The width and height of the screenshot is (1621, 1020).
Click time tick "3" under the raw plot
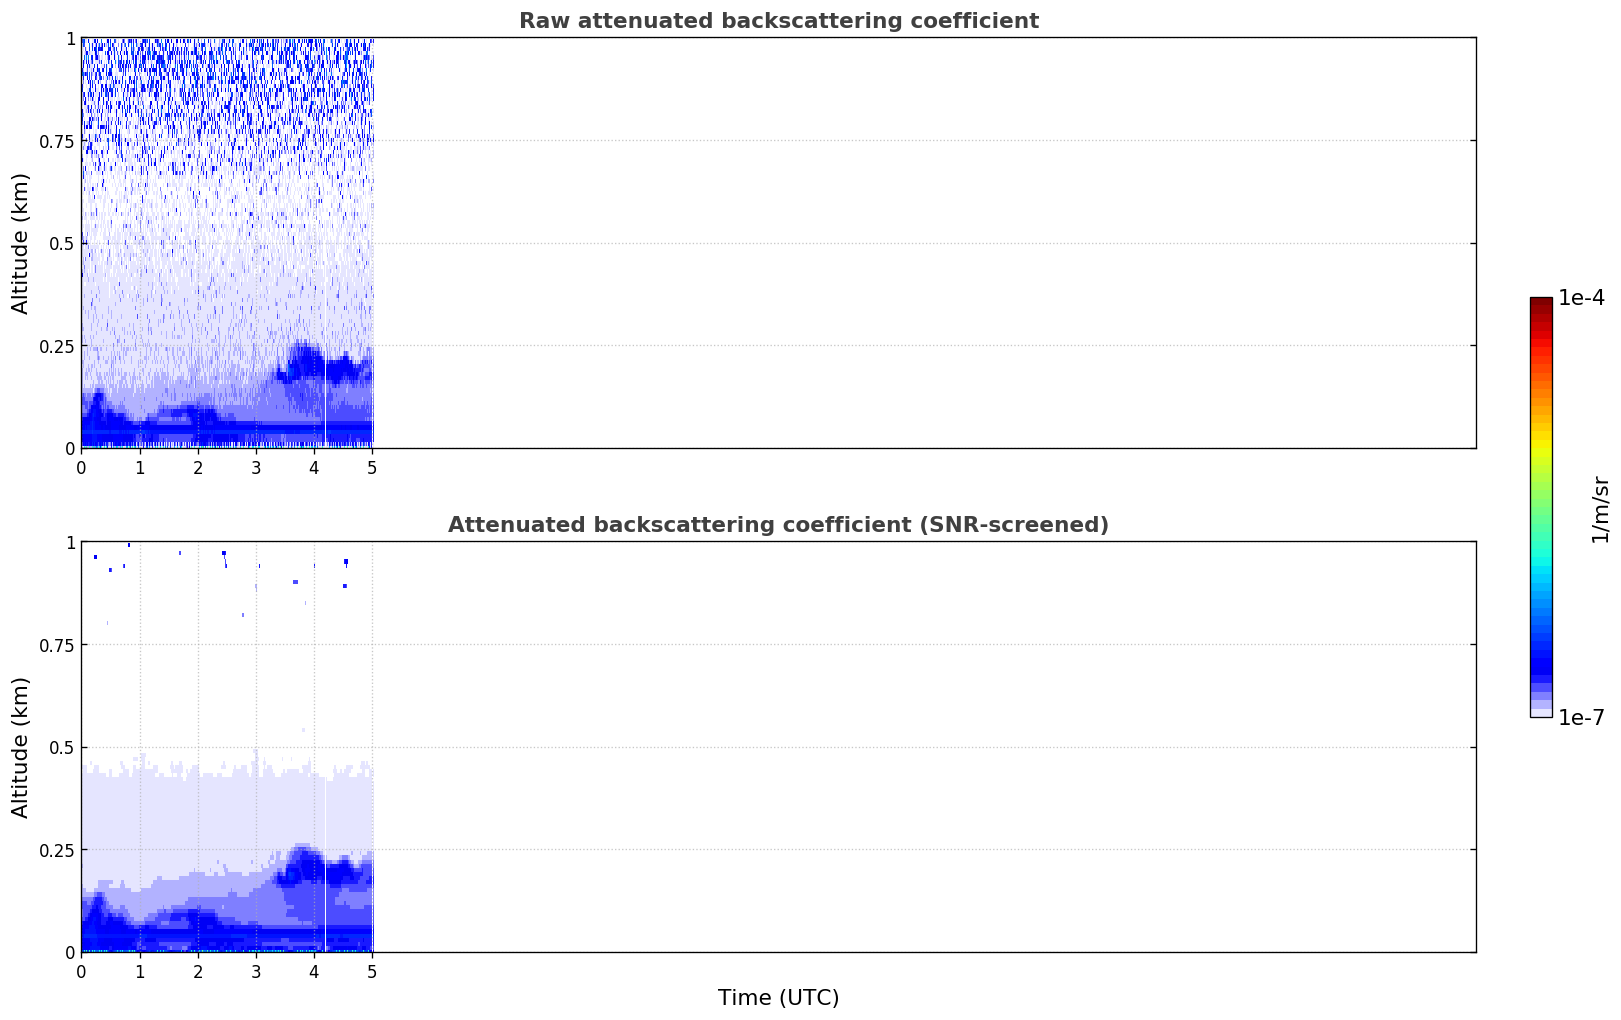pos(256,467)
